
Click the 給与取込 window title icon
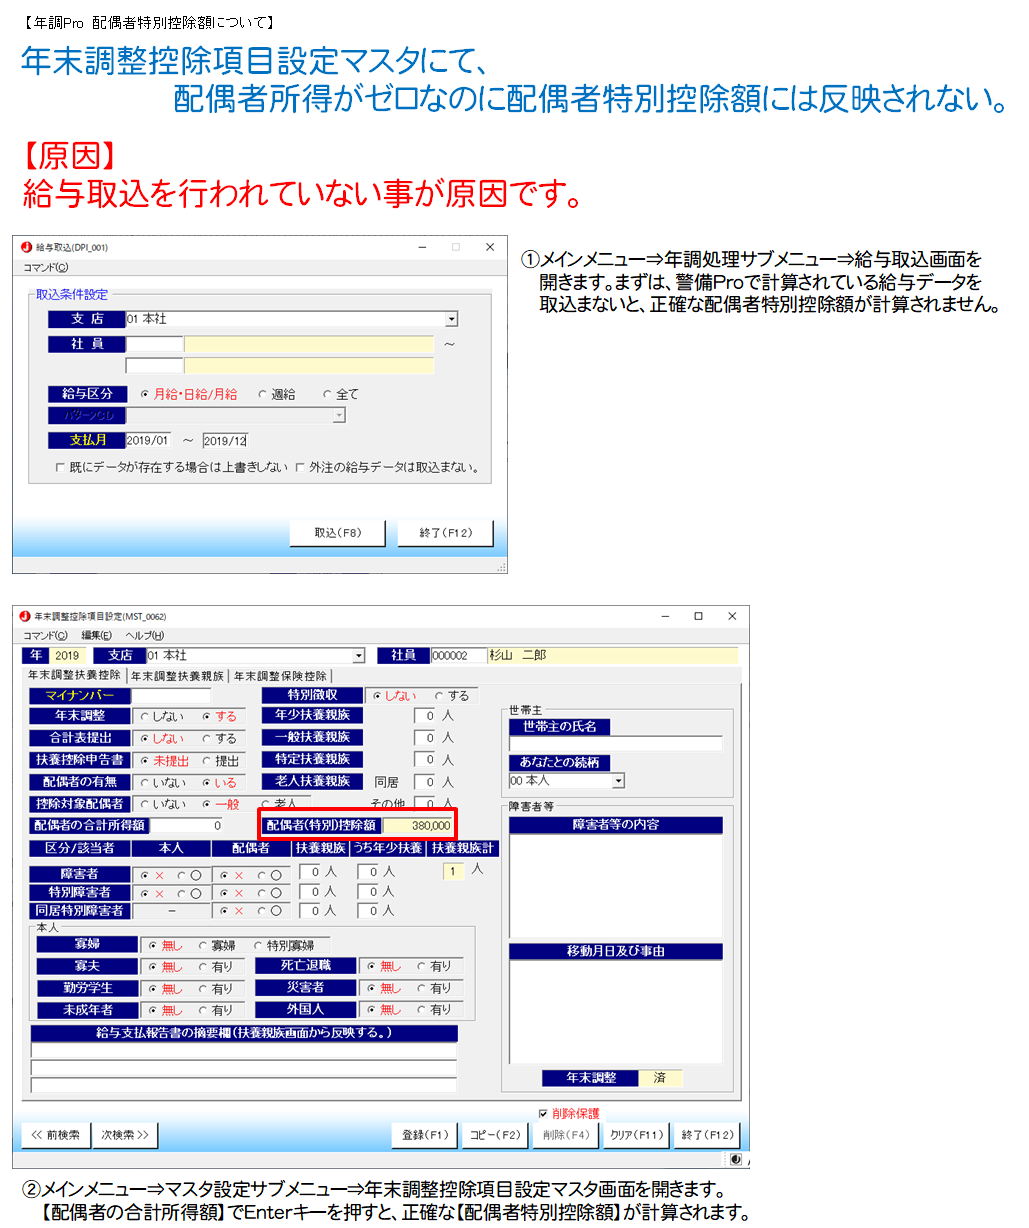coord(26,247)
